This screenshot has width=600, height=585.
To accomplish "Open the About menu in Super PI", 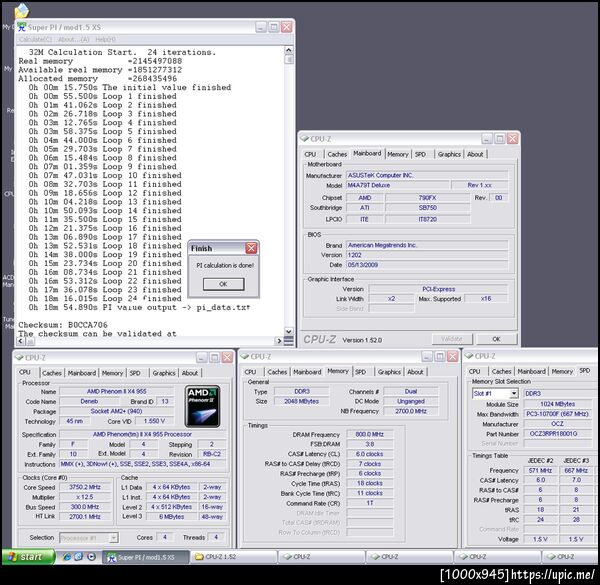I will point(73,39).
